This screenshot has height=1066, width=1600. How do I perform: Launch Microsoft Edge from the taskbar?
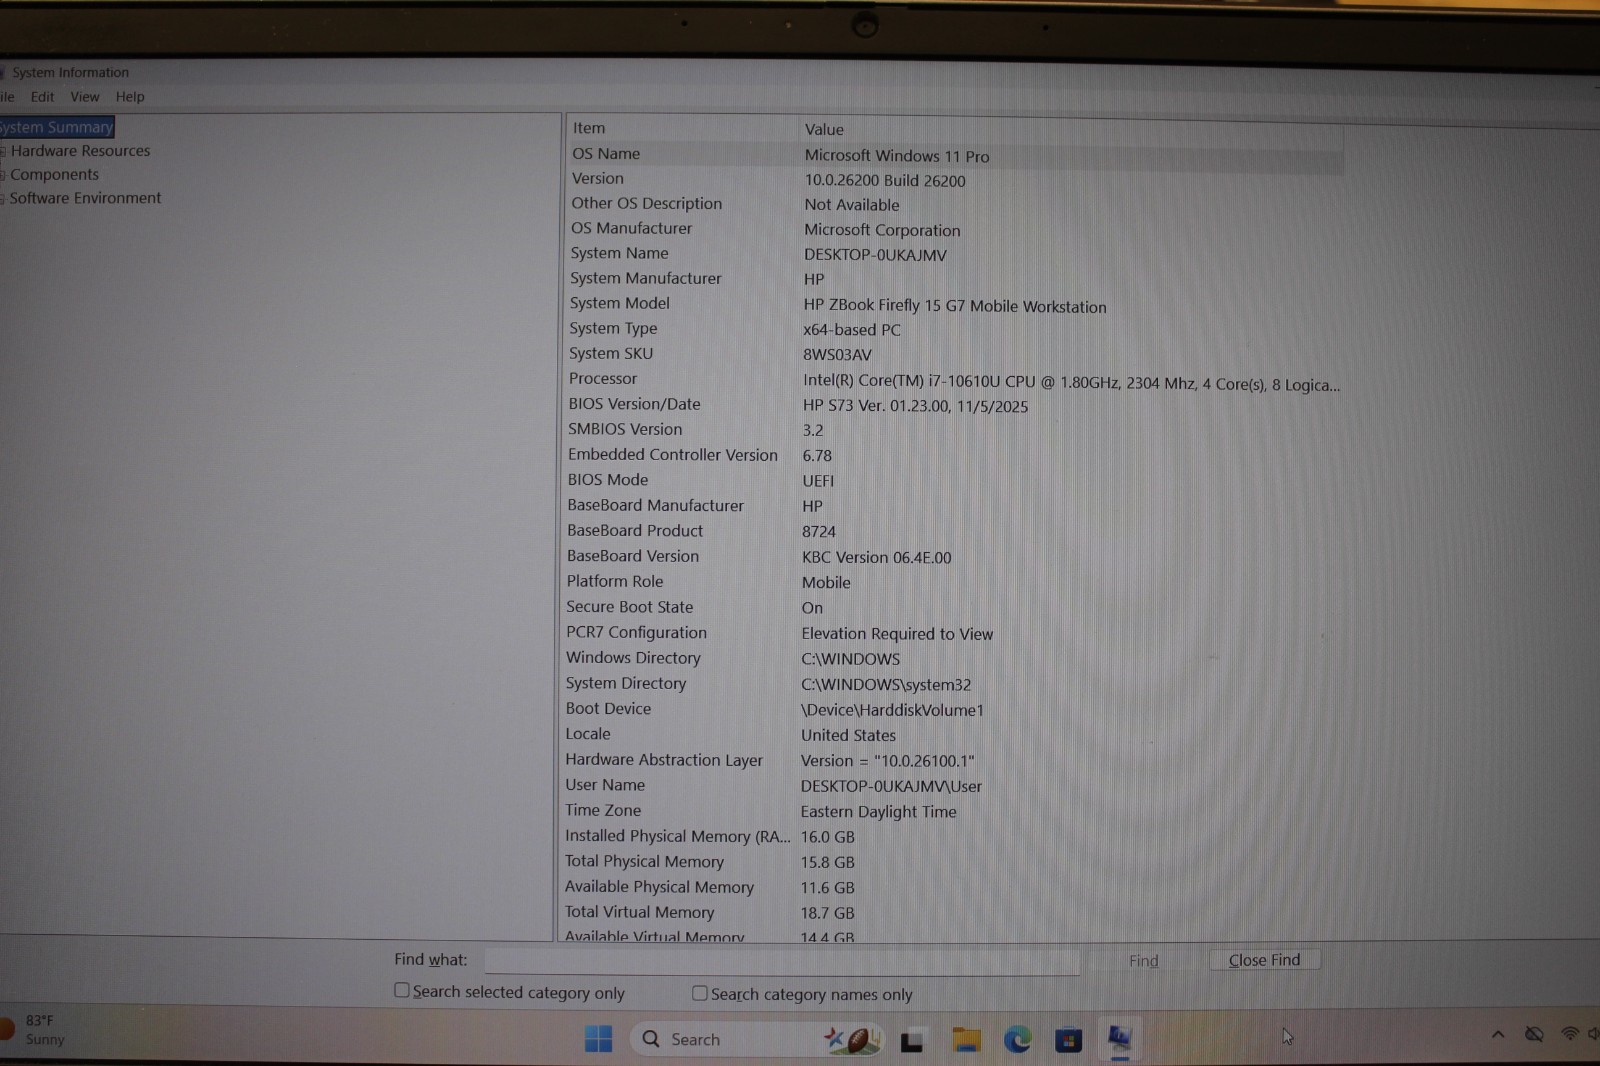point(1018,1040)
